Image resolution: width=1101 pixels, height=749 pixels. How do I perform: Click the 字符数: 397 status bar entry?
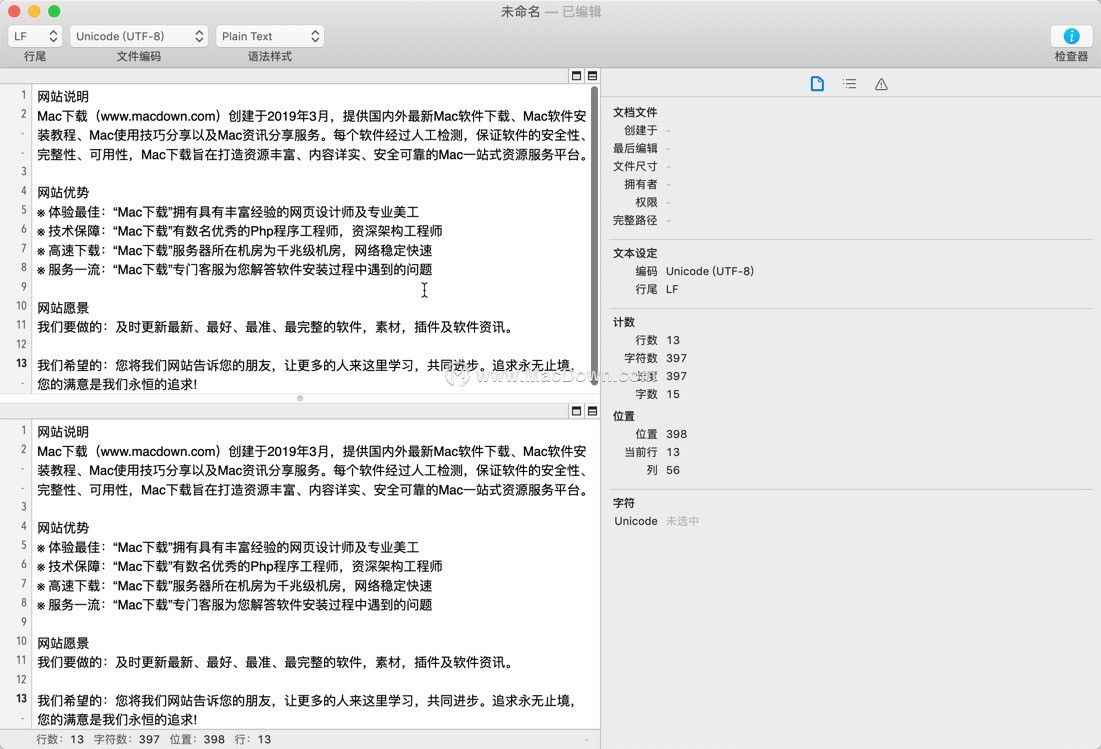click(x=126, y=739)
